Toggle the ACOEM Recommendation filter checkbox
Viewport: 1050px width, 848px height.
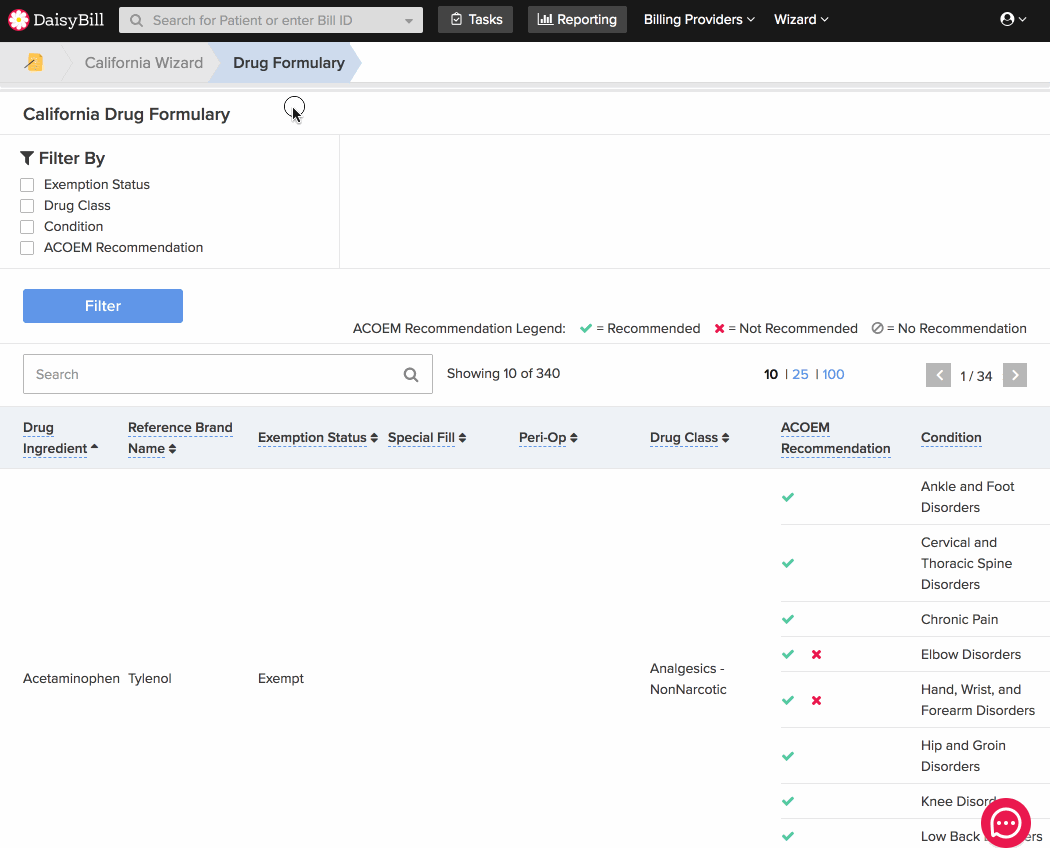27,248
